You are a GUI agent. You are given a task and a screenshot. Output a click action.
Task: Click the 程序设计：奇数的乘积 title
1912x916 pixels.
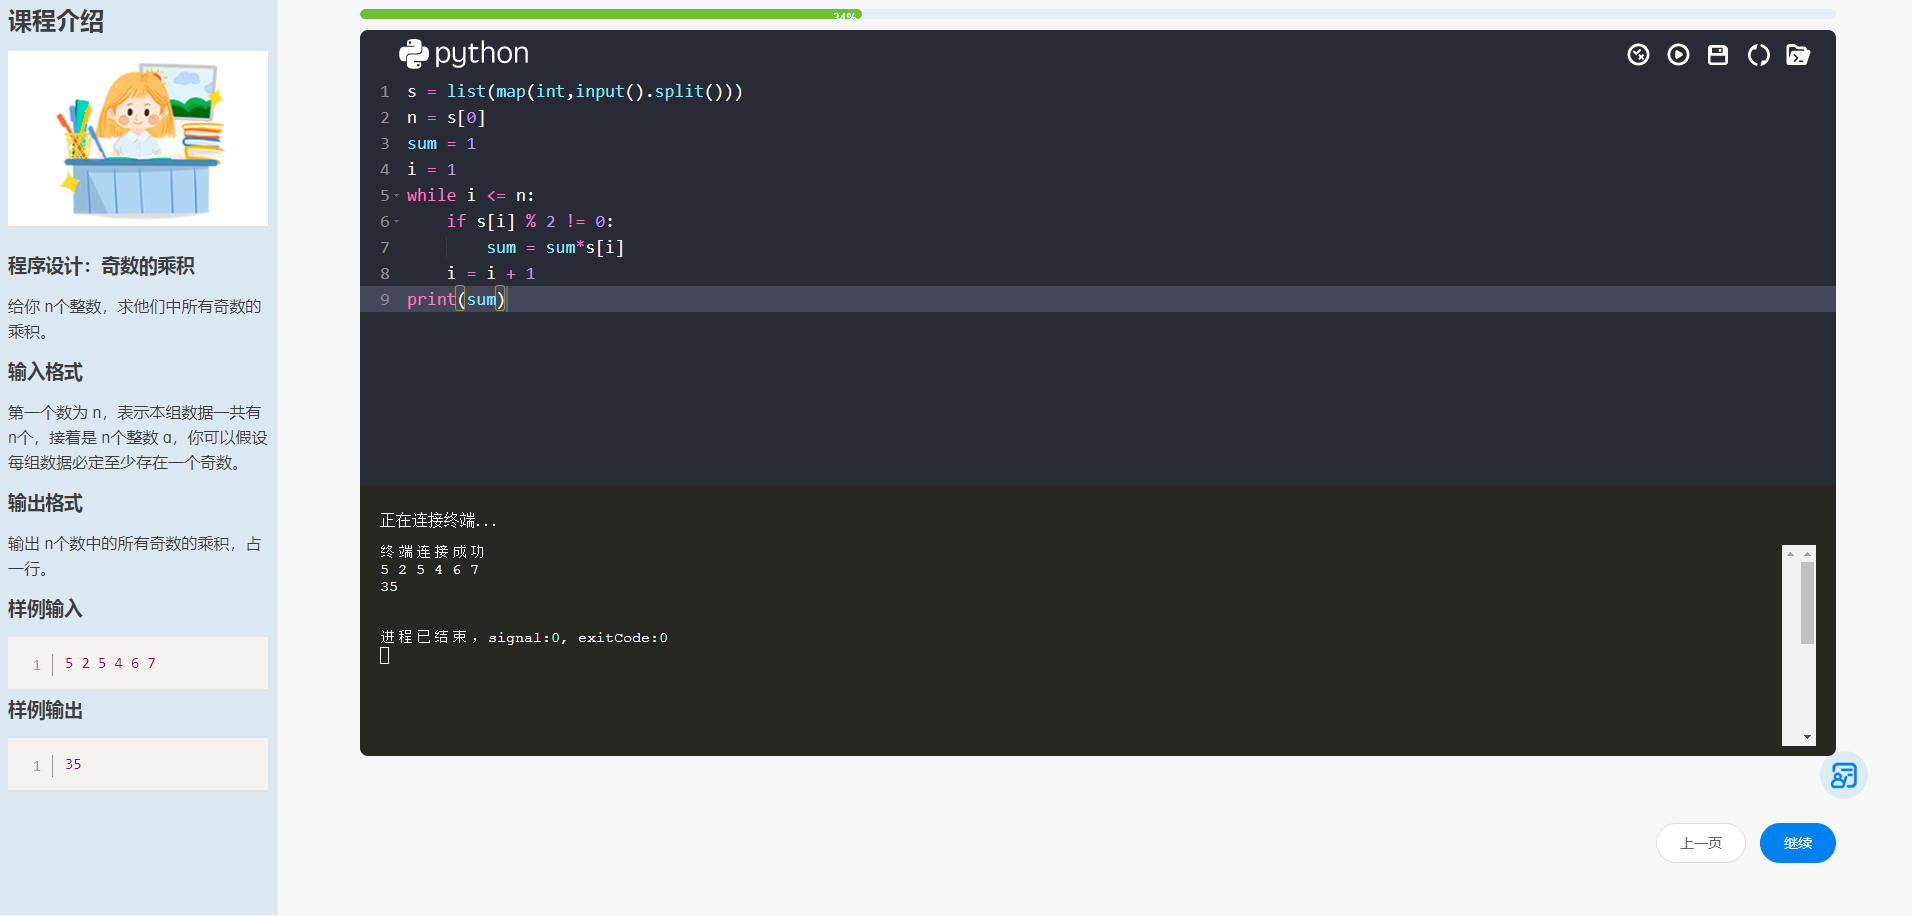coord(101,266)
